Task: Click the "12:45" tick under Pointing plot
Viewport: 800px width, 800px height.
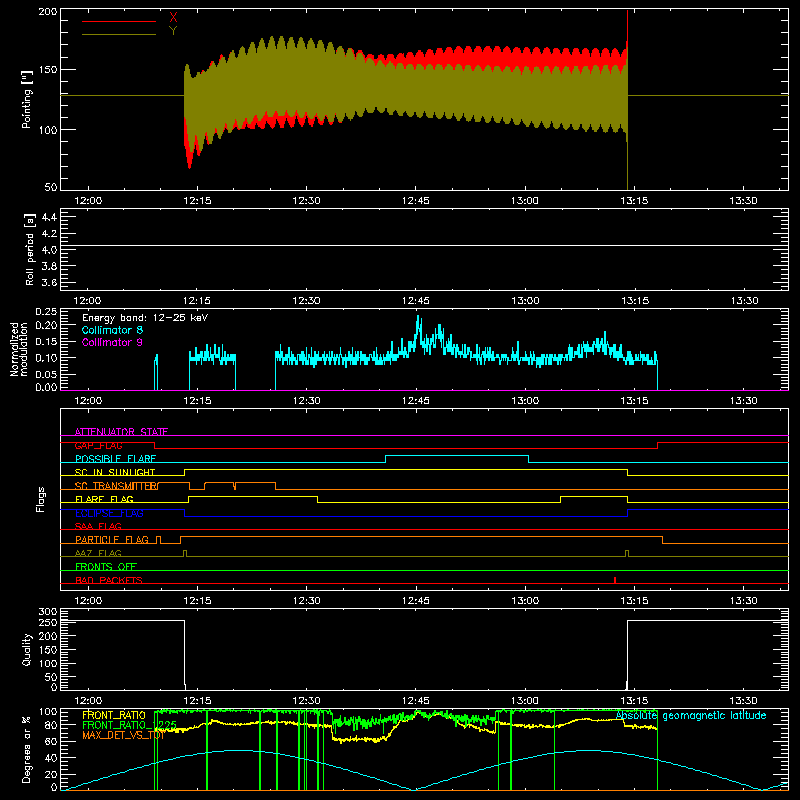Action: pos(415,201)
